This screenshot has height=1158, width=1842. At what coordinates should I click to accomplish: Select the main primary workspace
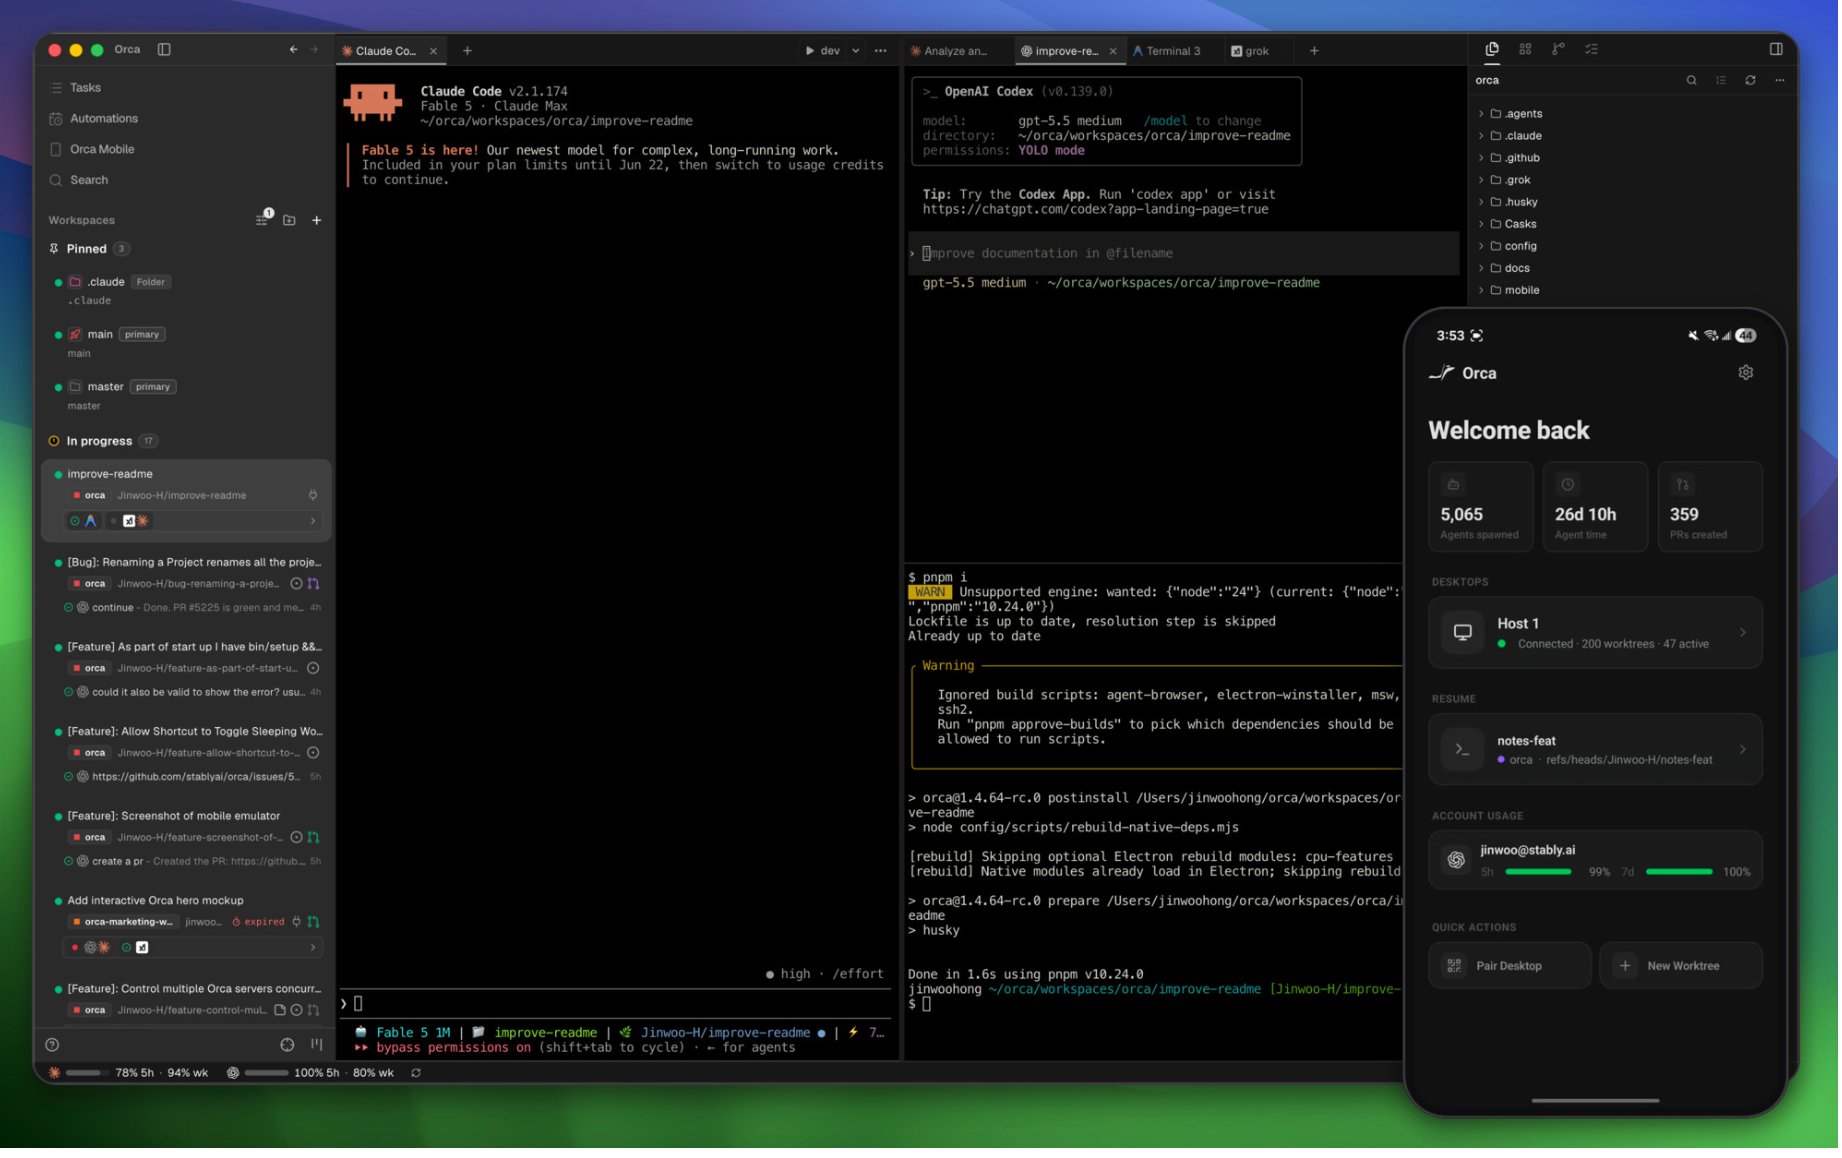point(185,344)
